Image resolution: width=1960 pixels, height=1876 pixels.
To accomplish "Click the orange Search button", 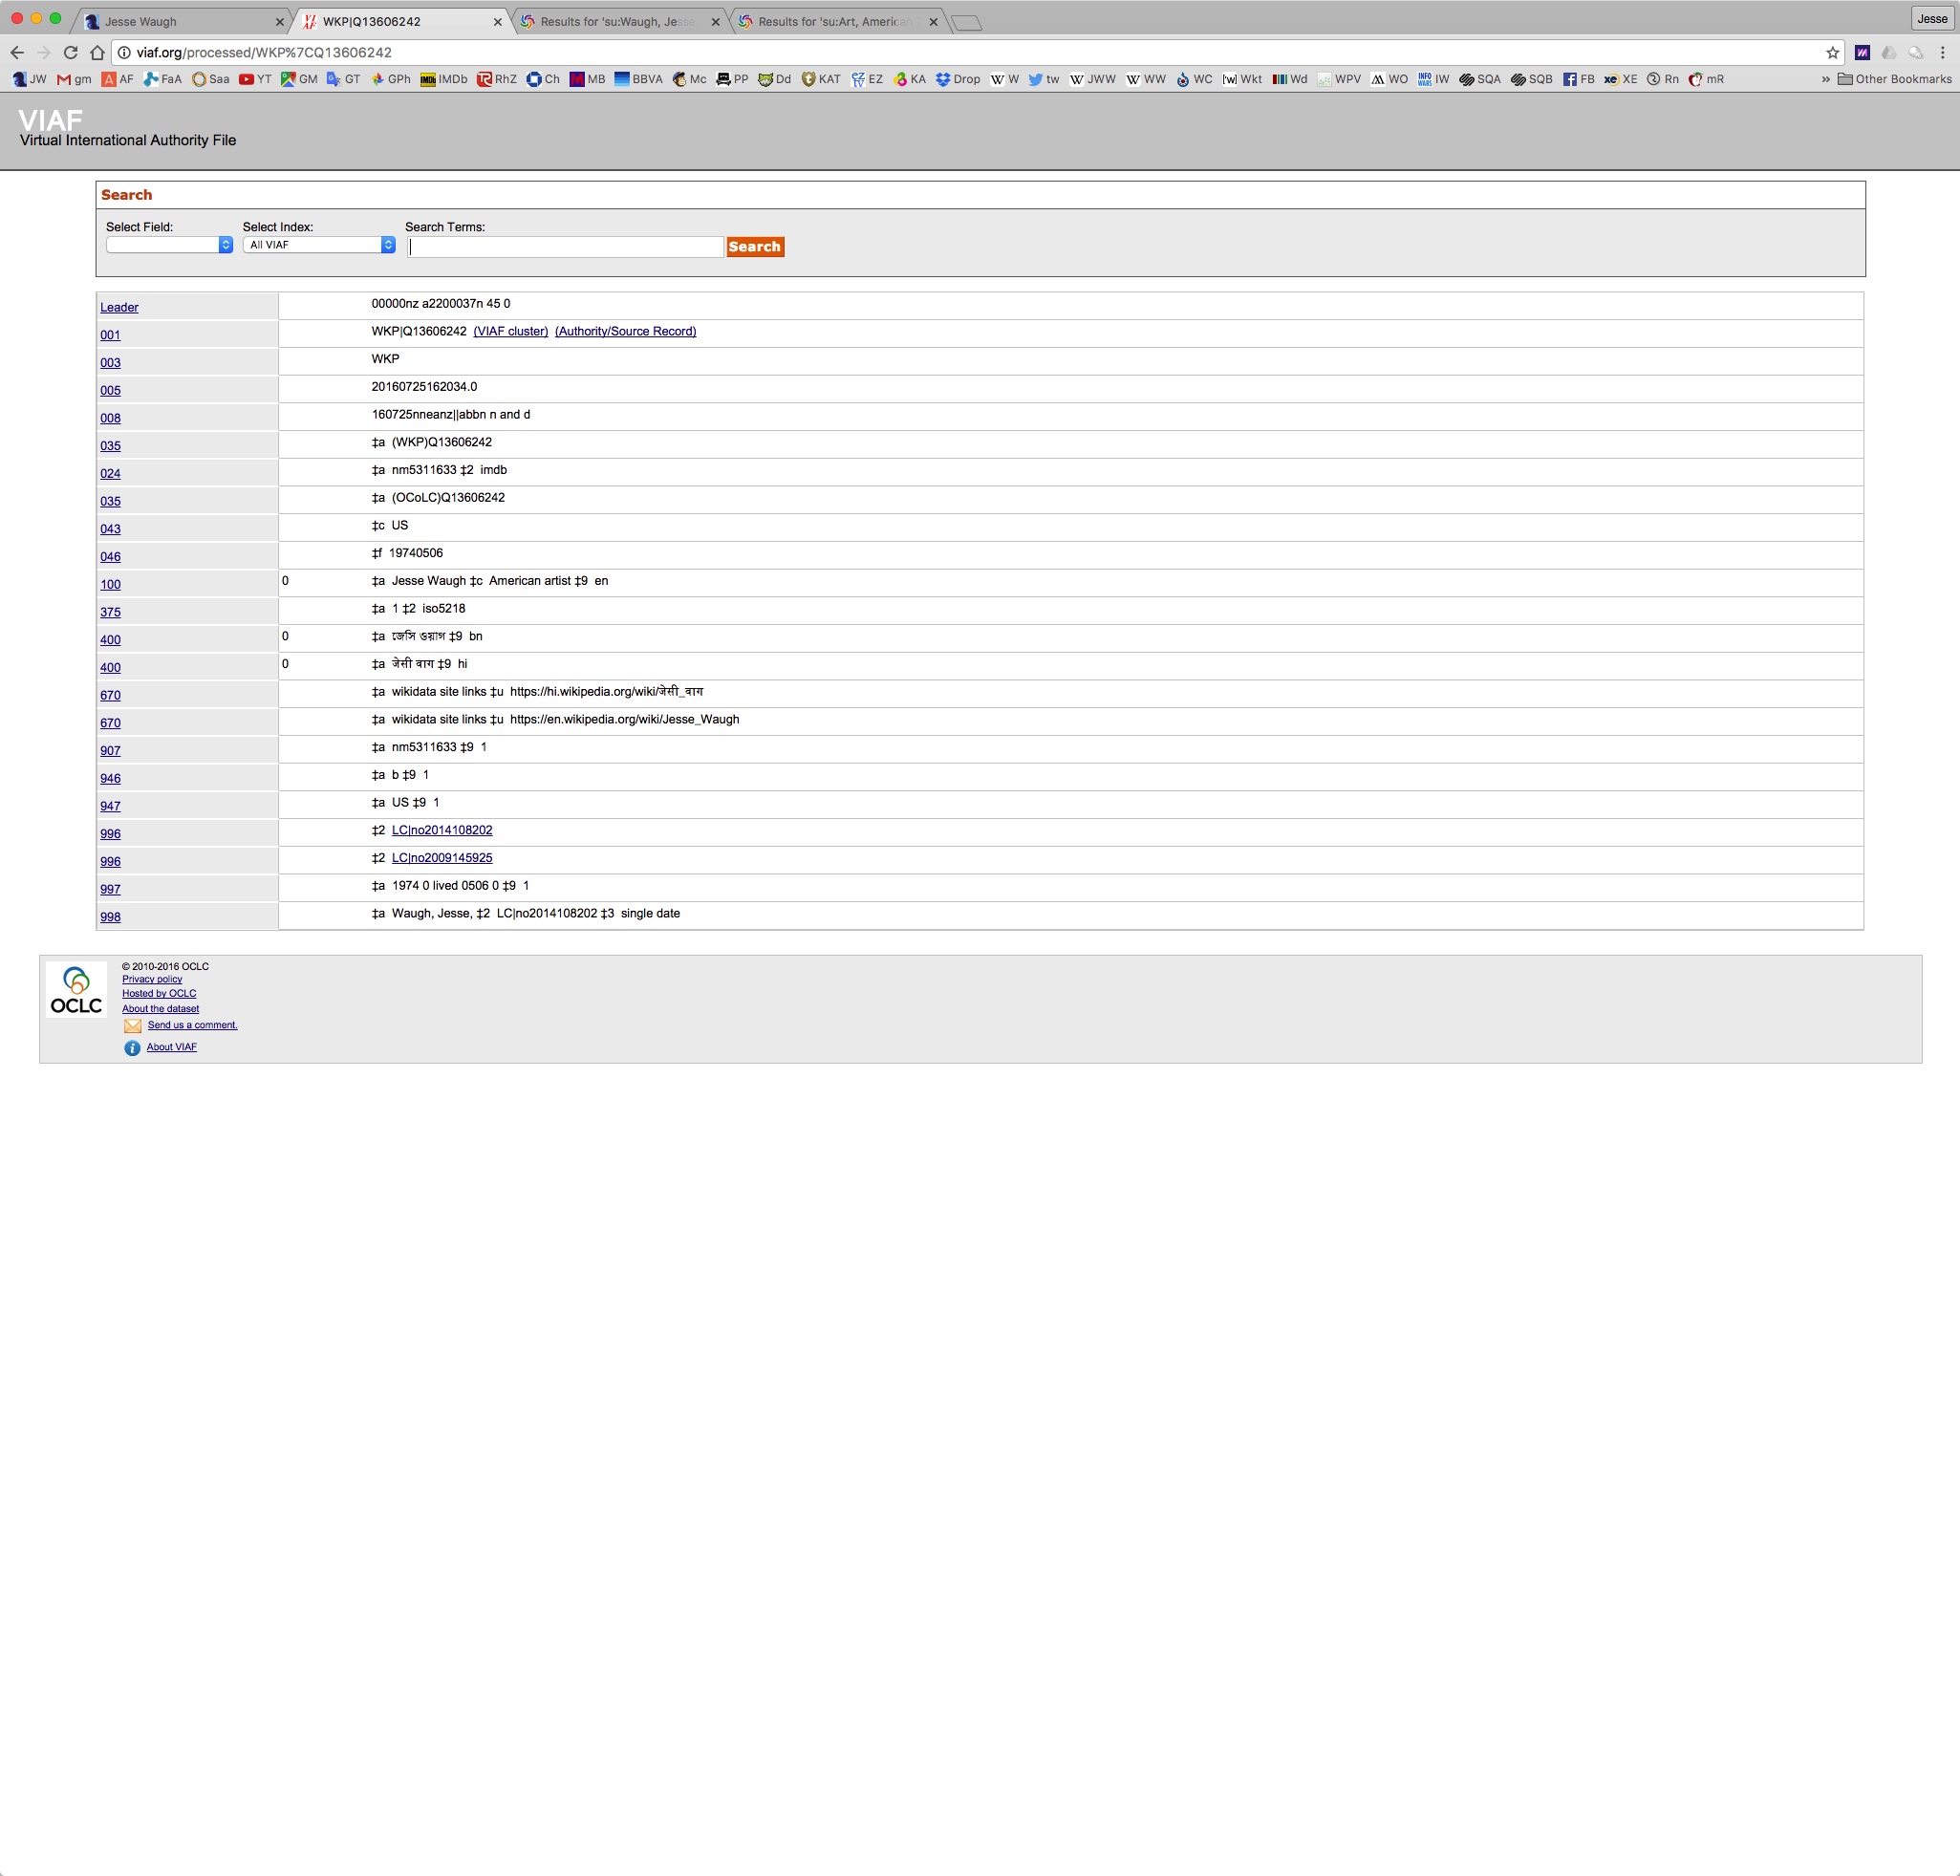I will [x=755, y=247].
